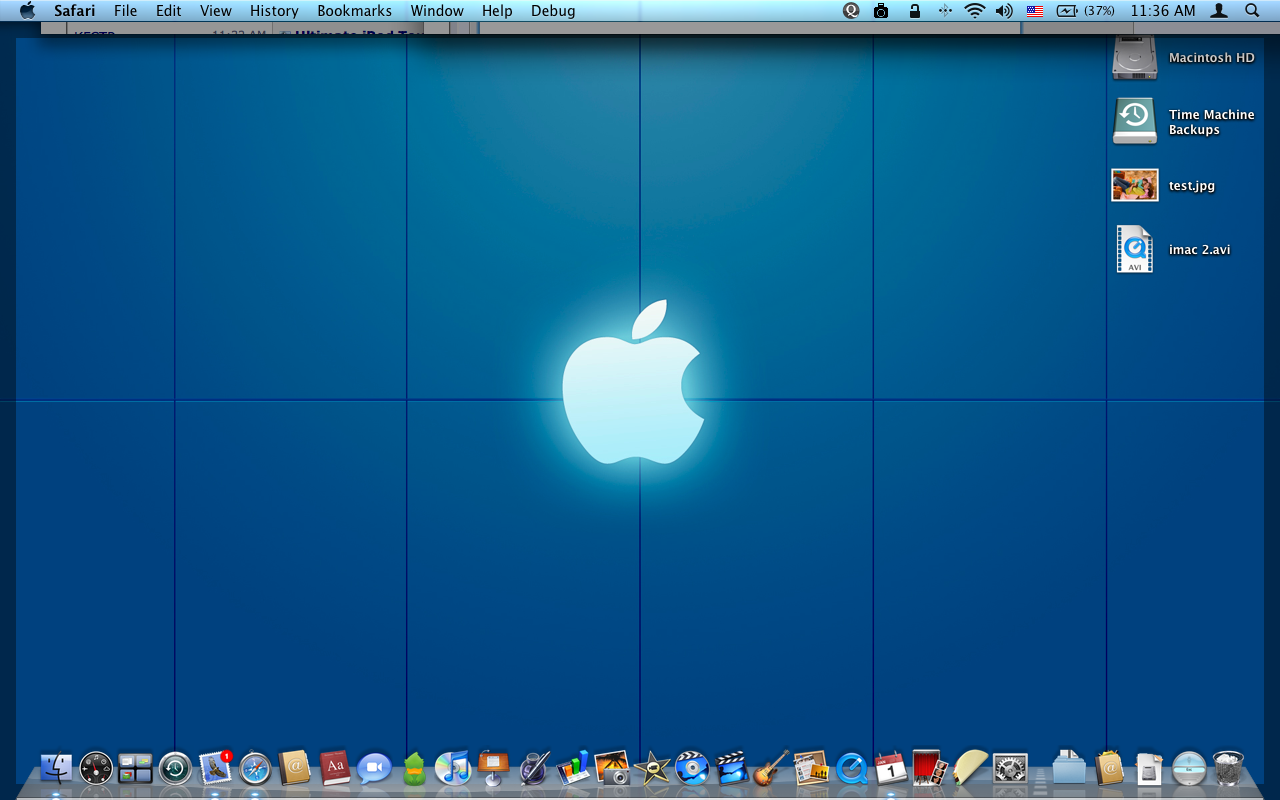Launch Keynote from the Dock
Screen dimensions: 1280x800
click(493, 768)
